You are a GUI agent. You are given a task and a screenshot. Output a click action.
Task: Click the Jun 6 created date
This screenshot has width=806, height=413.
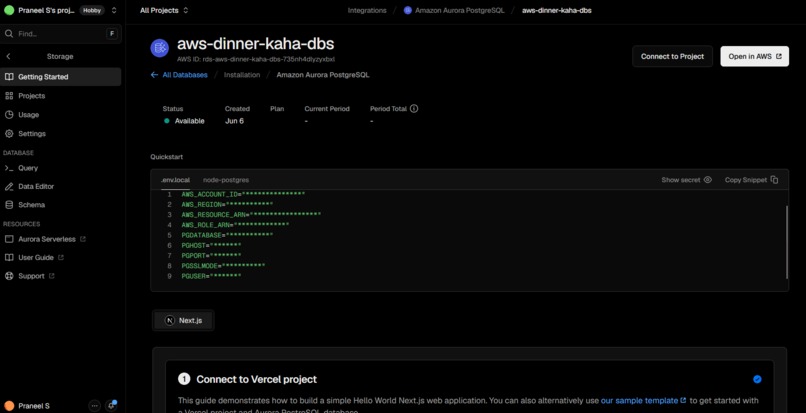[x=234, y=121]
